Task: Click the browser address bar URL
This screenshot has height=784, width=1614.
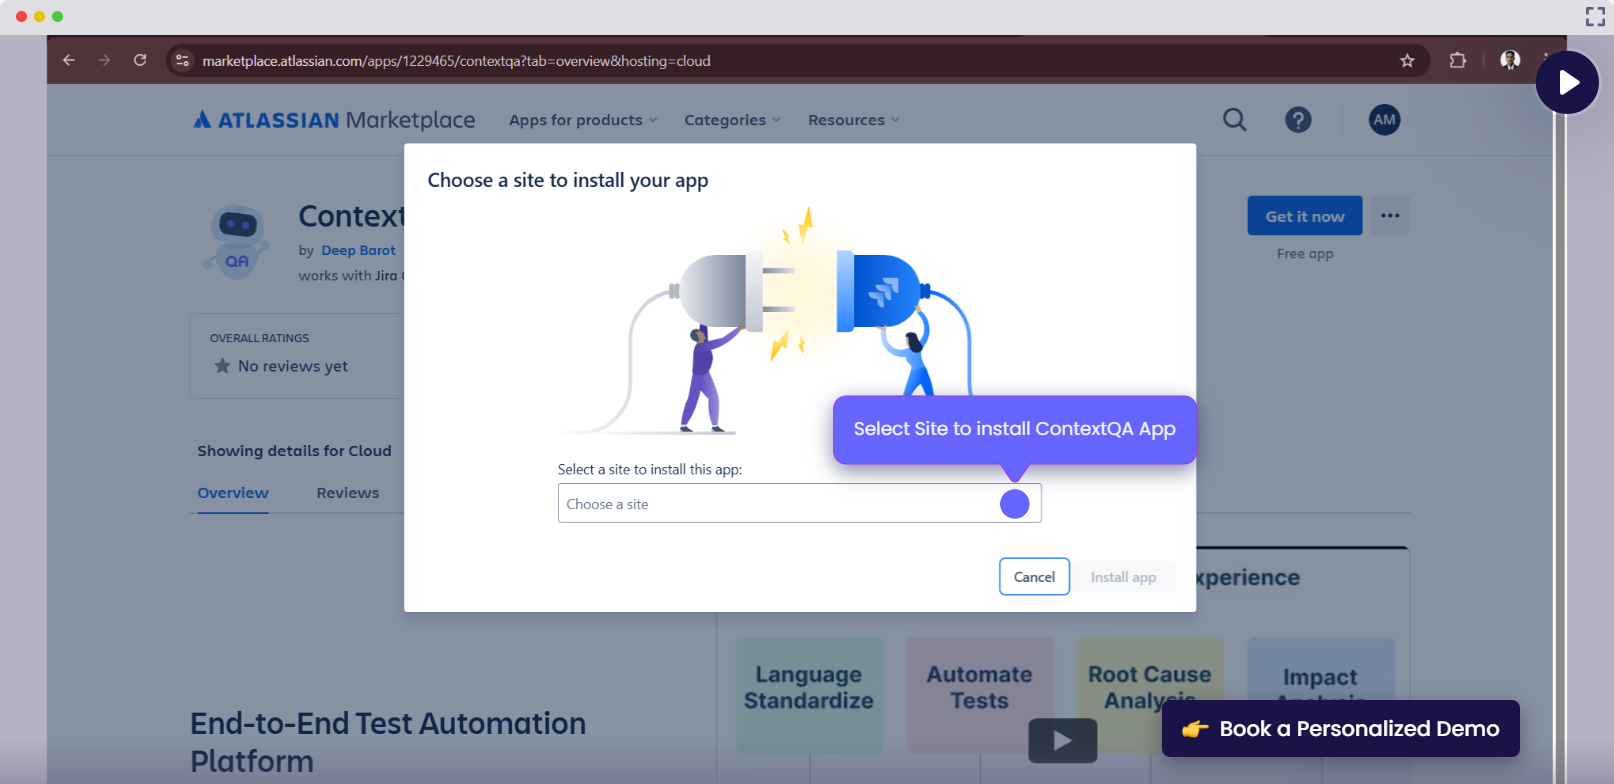Action: click(456, 61)
